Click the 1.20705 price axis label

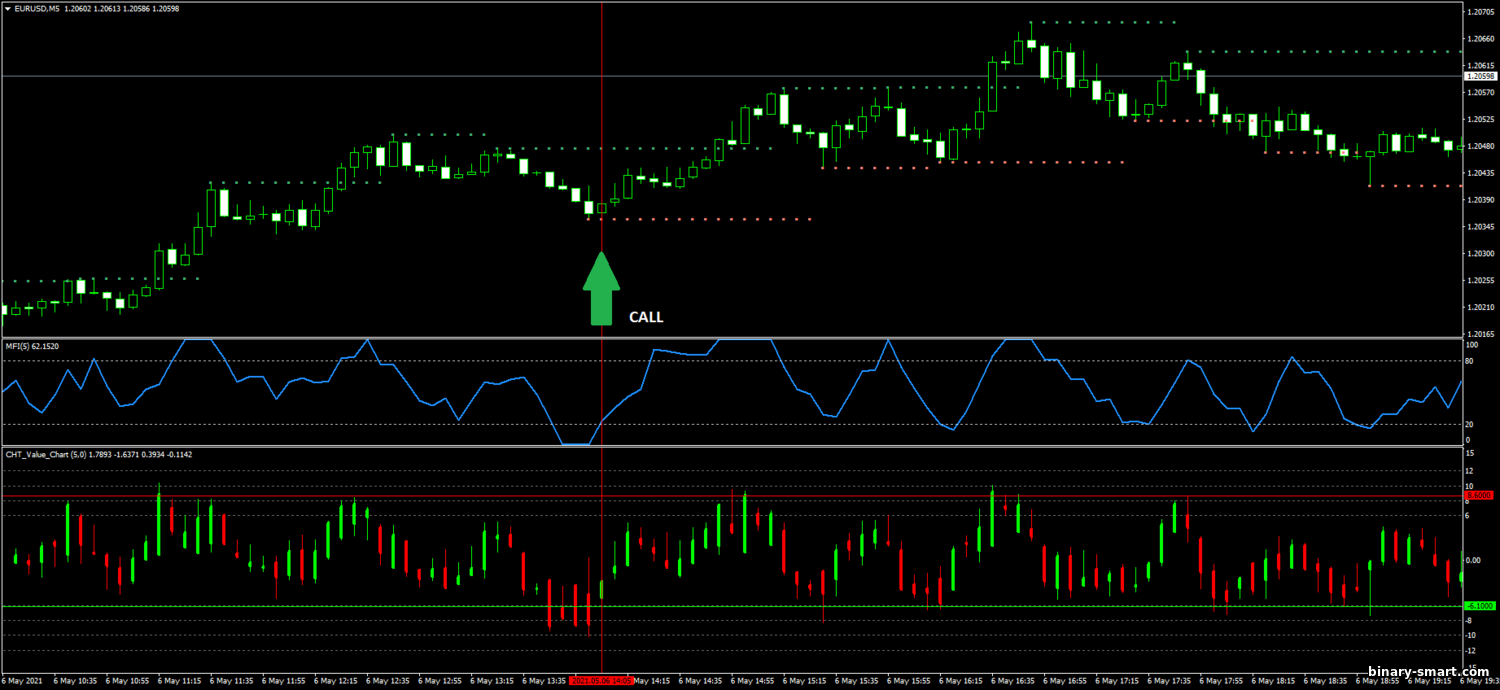pos(1478,12)
